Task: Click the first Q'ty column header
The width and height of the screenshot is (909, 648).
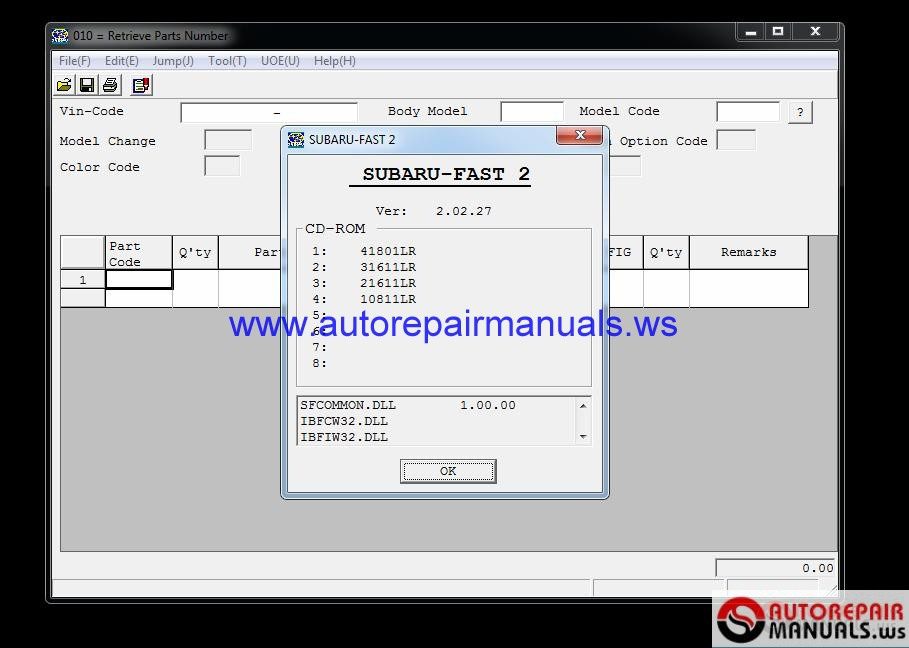Action: pyautogui.click(x=195, y=253)
